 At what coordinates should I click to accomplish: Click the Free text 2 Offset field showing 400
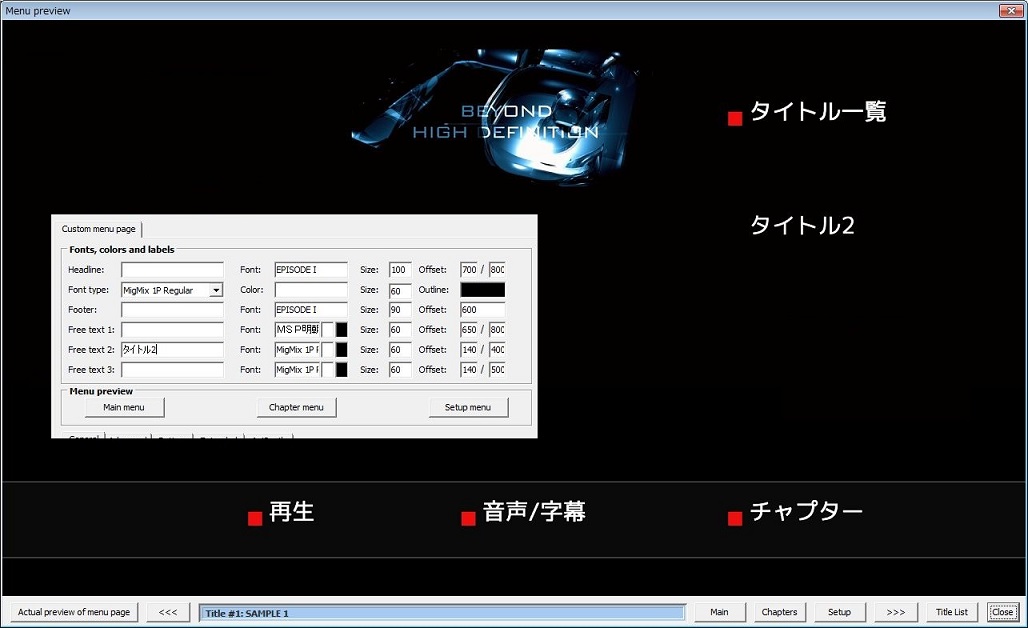click(497, 349)
